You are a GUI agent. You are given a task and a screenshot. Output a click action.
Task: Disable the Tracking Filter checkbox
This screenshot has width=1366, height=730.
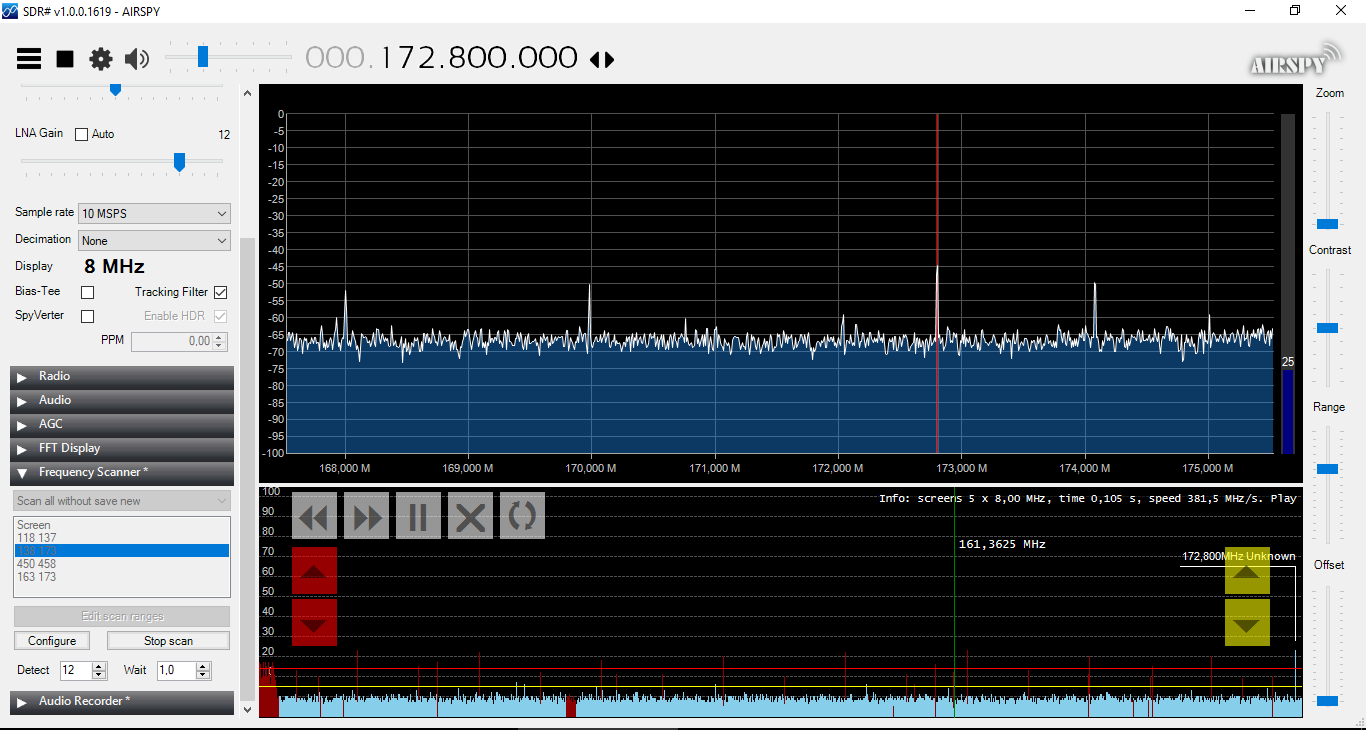pos(220,292)
